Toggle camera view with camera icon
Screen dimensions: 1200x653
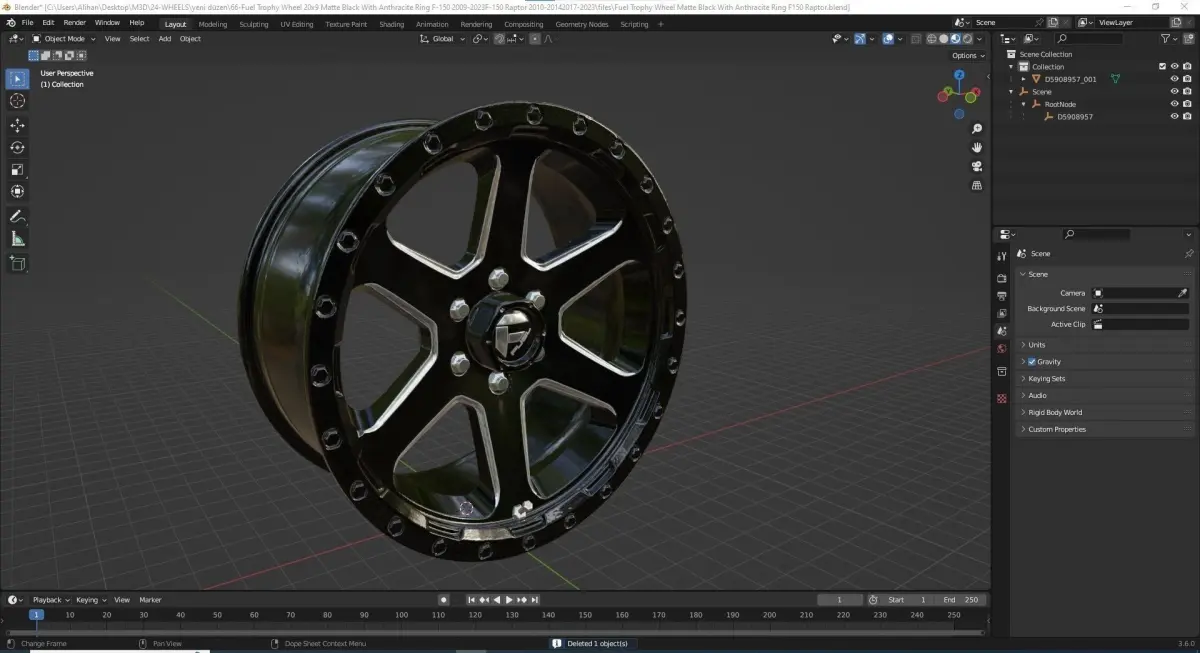(x=977, y=167)
